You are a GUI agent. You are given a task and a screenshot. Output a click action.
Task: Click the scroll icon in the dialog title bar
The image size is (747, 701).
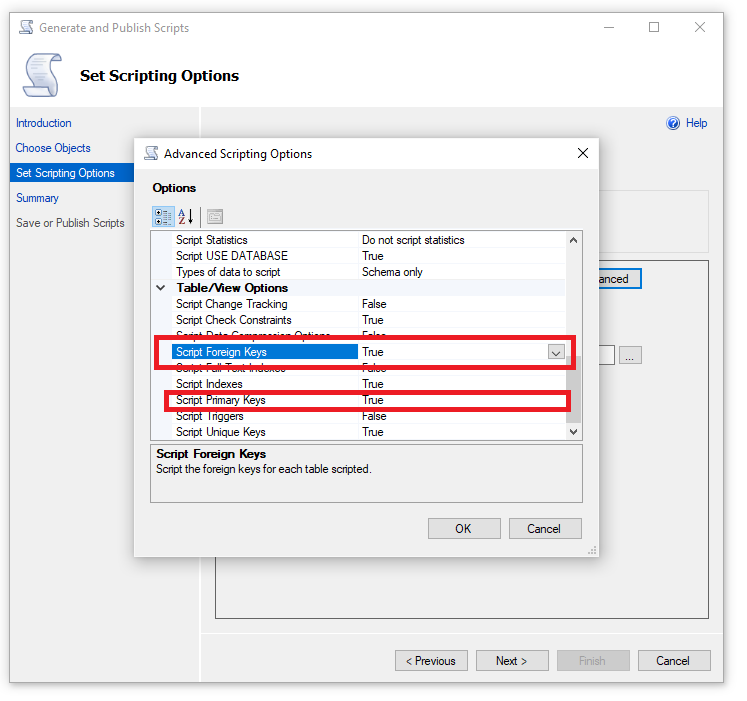click(151, 154)
